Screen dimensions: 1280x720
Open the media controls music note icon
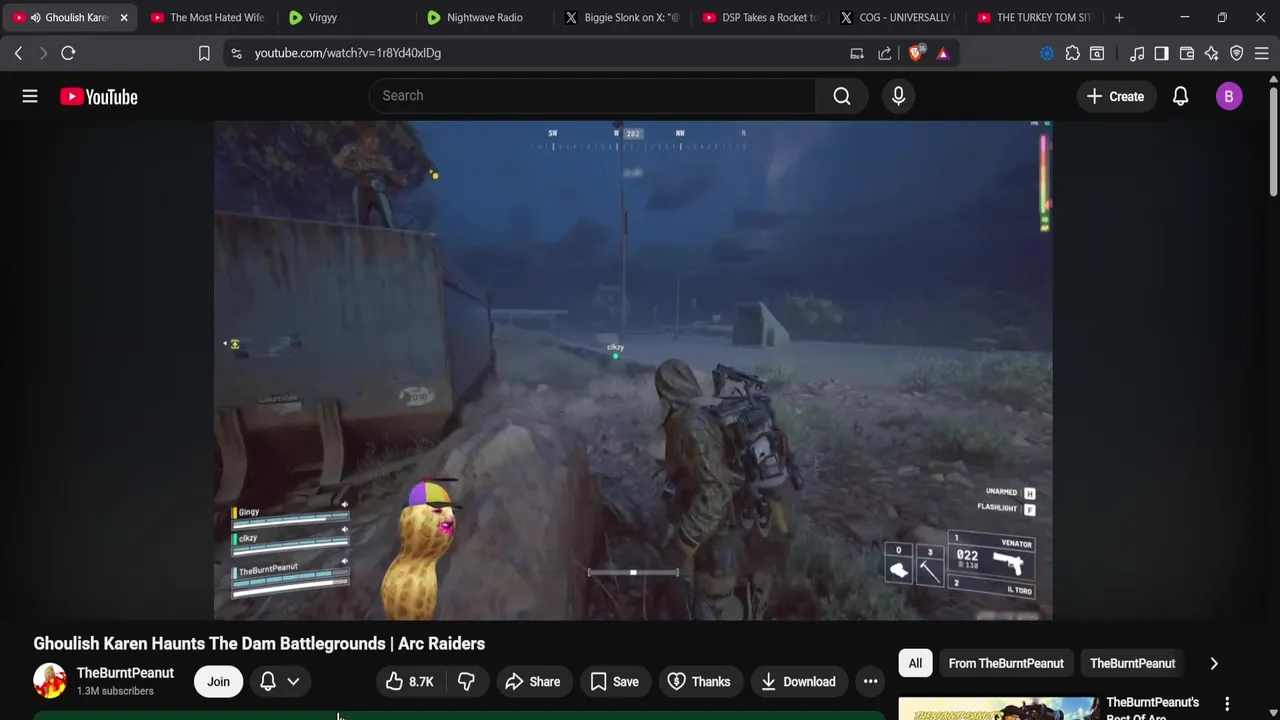pyautogui.click(x=1137, y=53)
